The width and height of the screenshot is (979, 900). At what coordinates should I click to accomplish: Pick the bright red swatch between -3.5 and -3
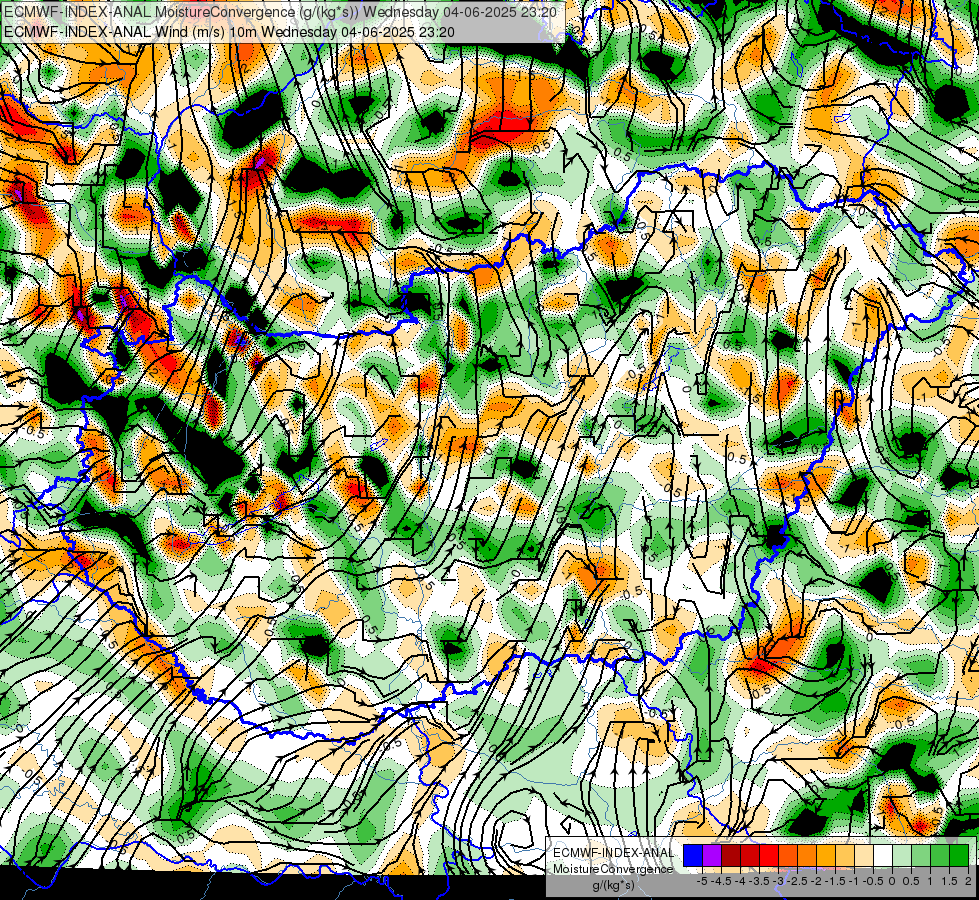(x=769, y=855)
